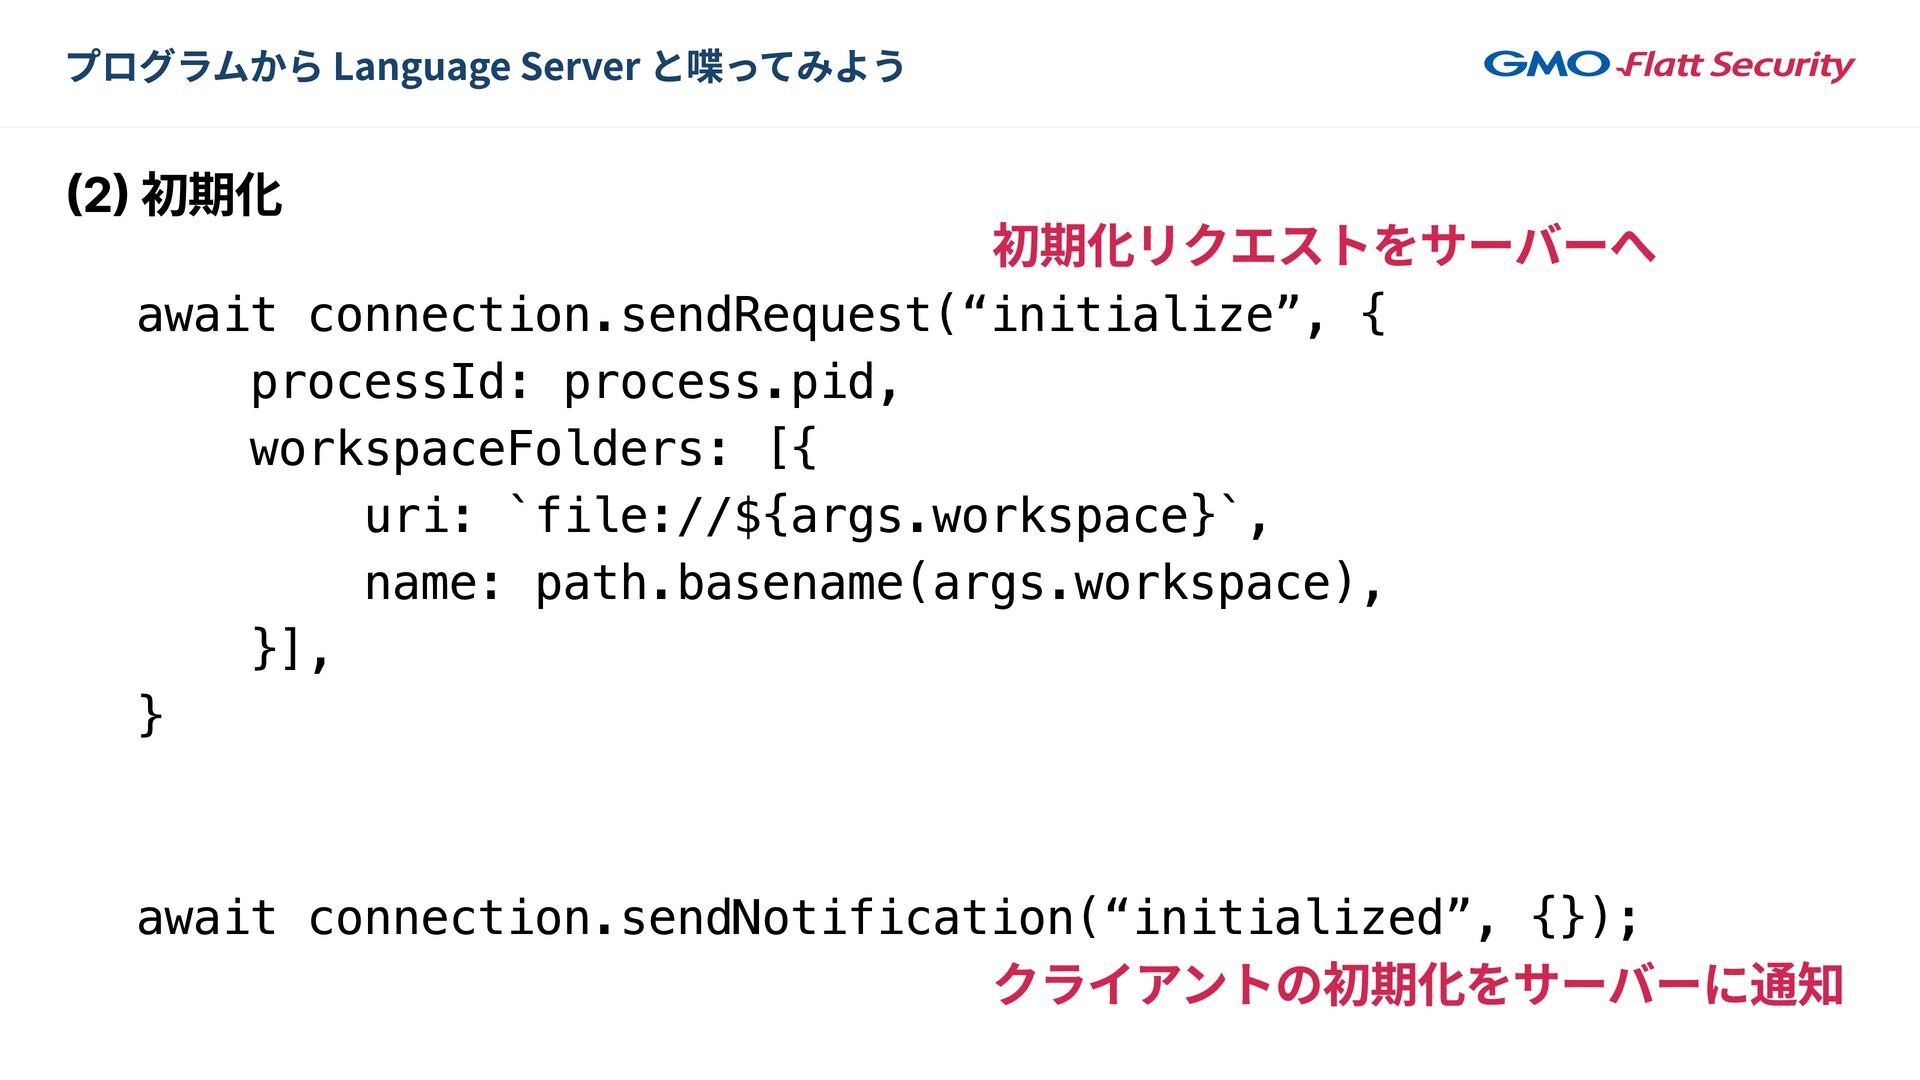Click the GMO Flatt Security logo
The height and width of the screenshot is (1080, 1920).
[1668, 65]
